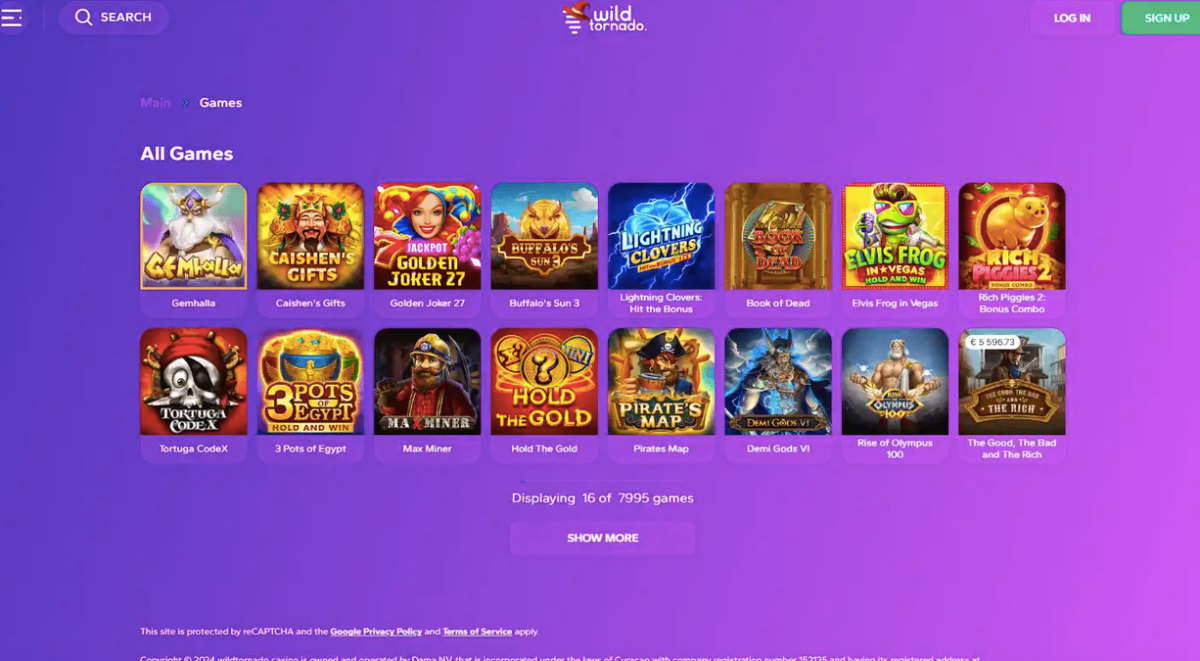Open the Terms of Service link
Viewport: 1200px width, 661px height.
point(477,632)
